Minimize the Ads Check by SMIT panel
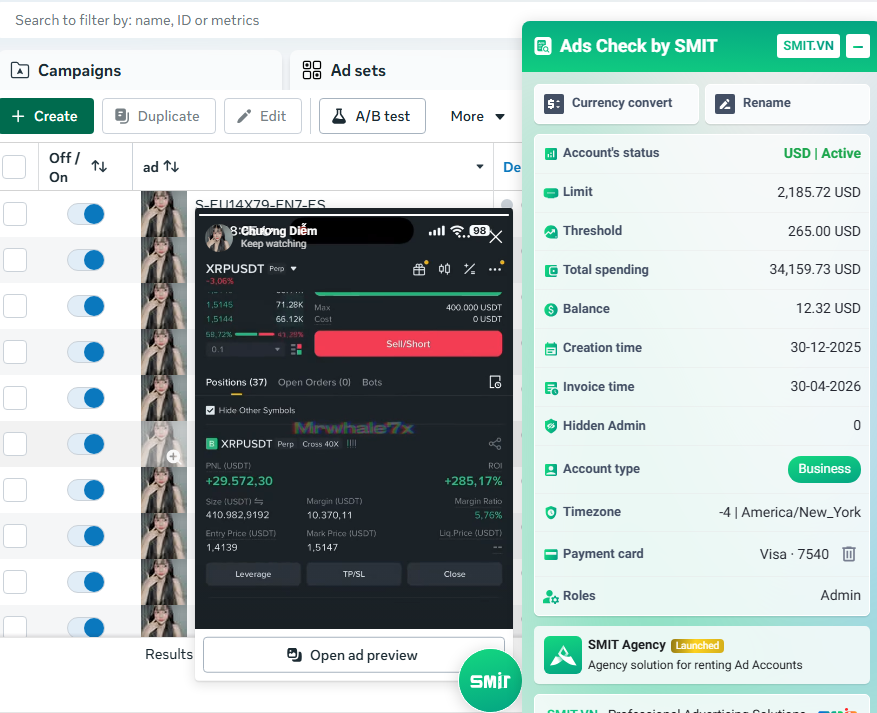 tap(857, 46)
